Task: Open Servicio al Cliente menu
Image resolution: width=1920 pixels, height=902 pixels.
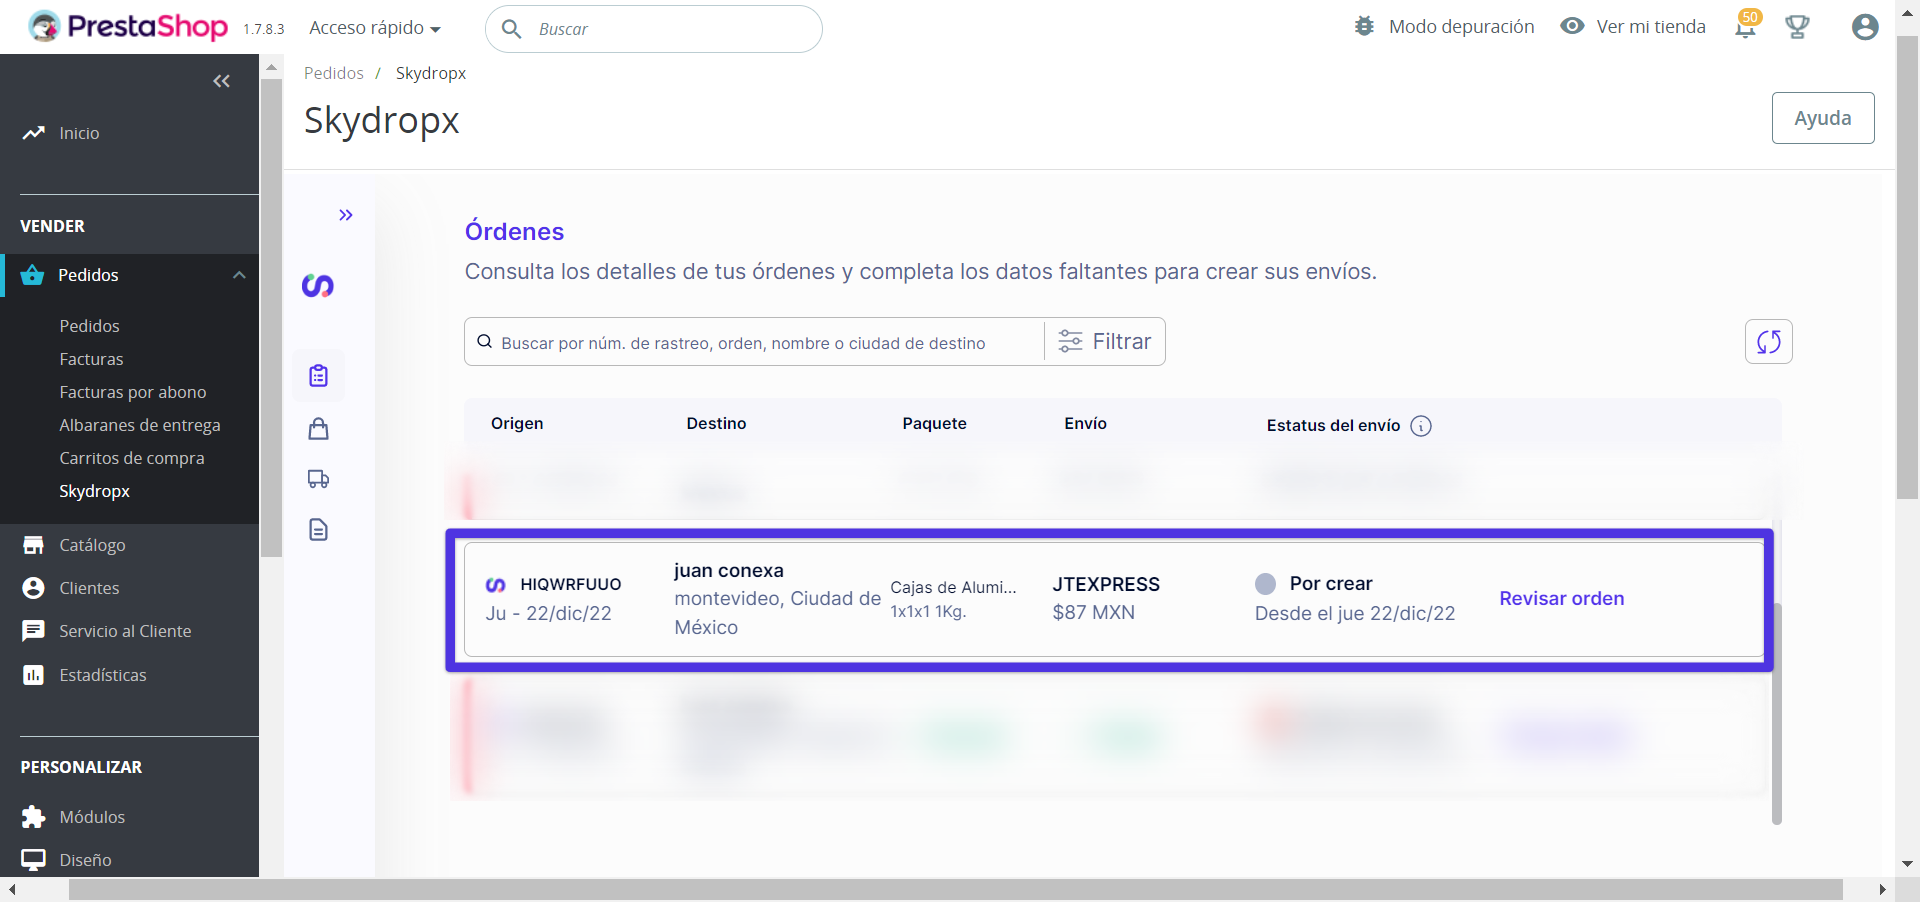Action: point(125,631)
